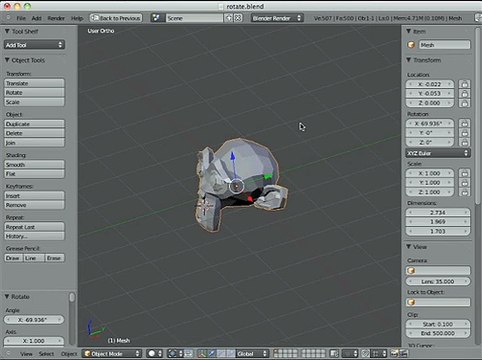Toggle the Location Z lock
Image resolution: width=482 pixels, height=360 pixels.
(464, 103)
